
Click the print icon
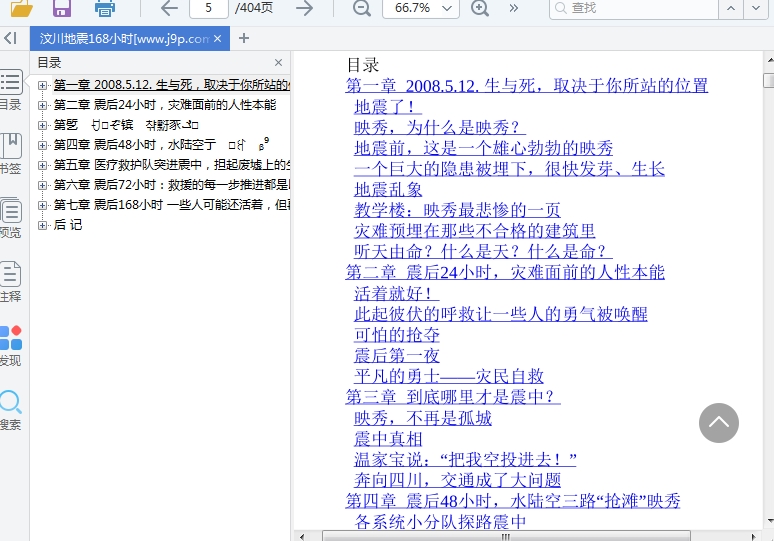[104, 9]
